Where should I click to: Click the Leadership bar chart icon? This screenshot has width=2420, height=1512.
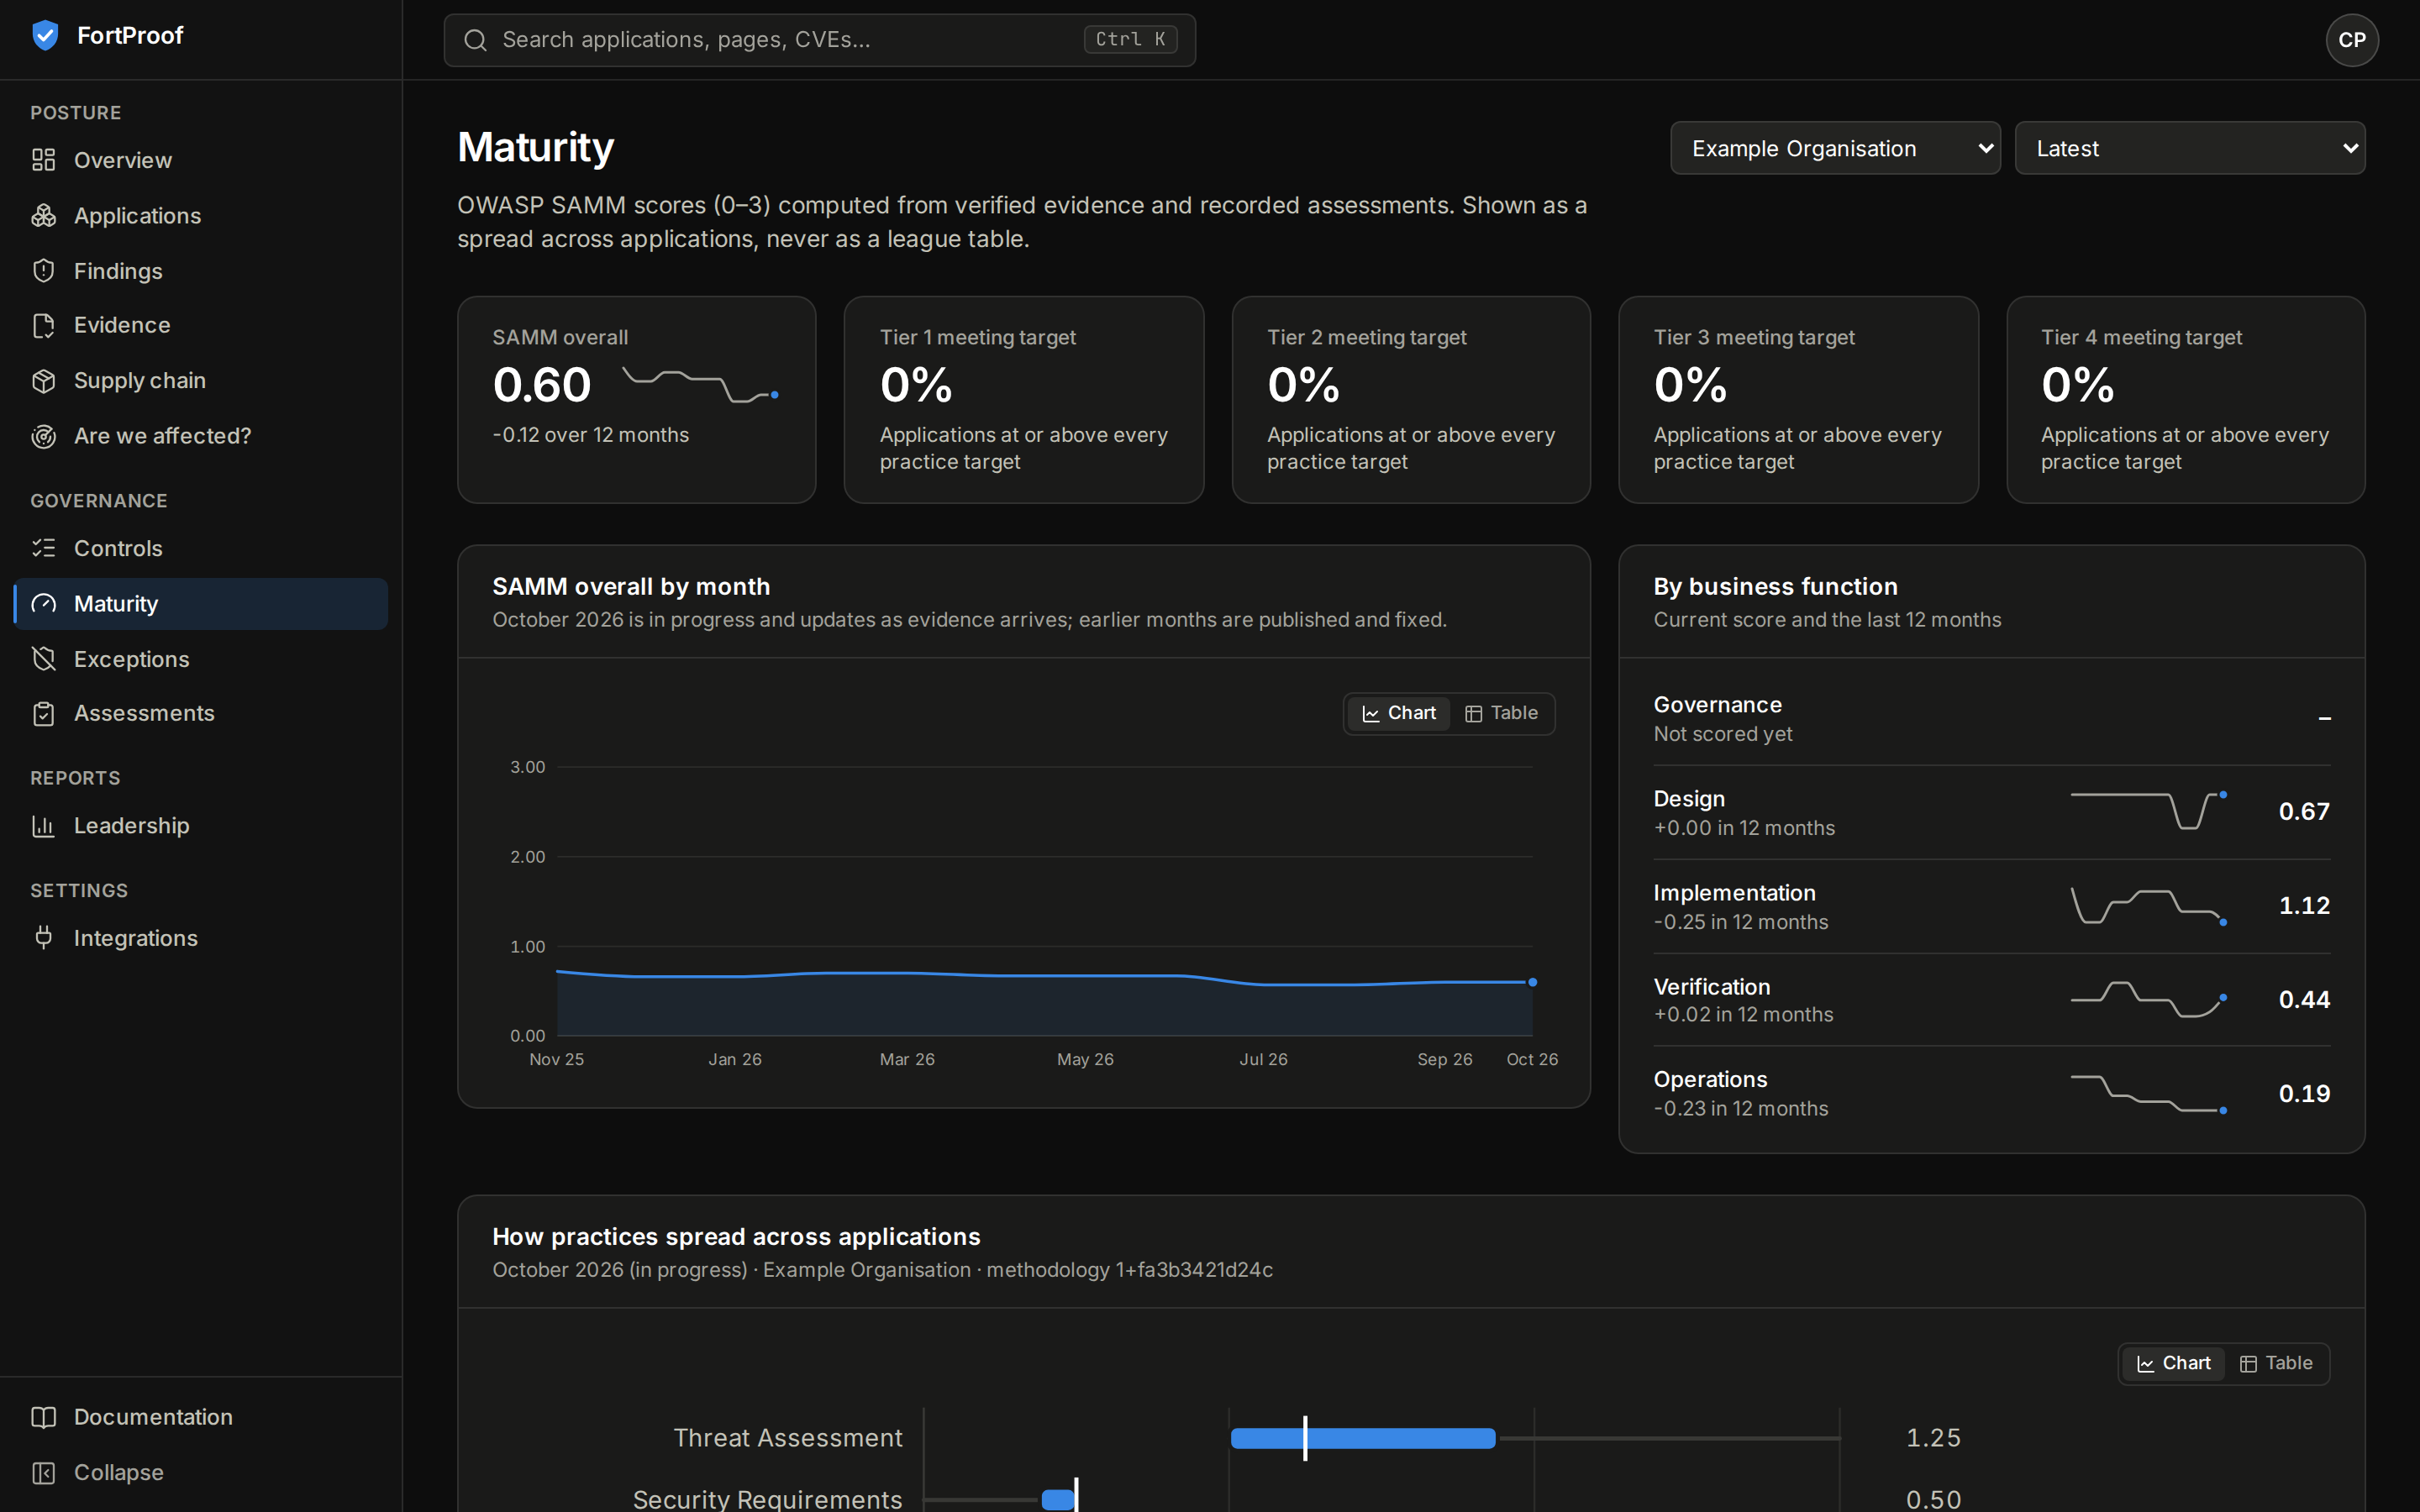pos(43,826)
